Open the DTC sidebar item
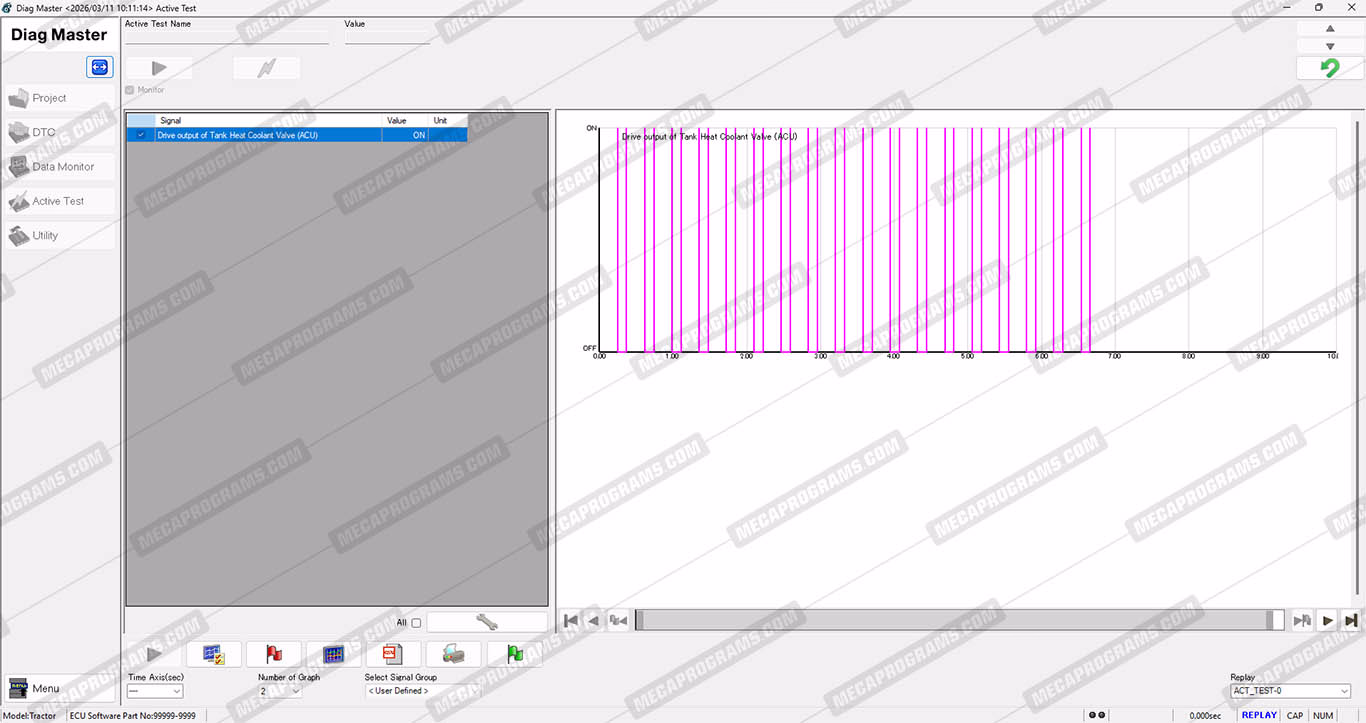 pos(59,132)
